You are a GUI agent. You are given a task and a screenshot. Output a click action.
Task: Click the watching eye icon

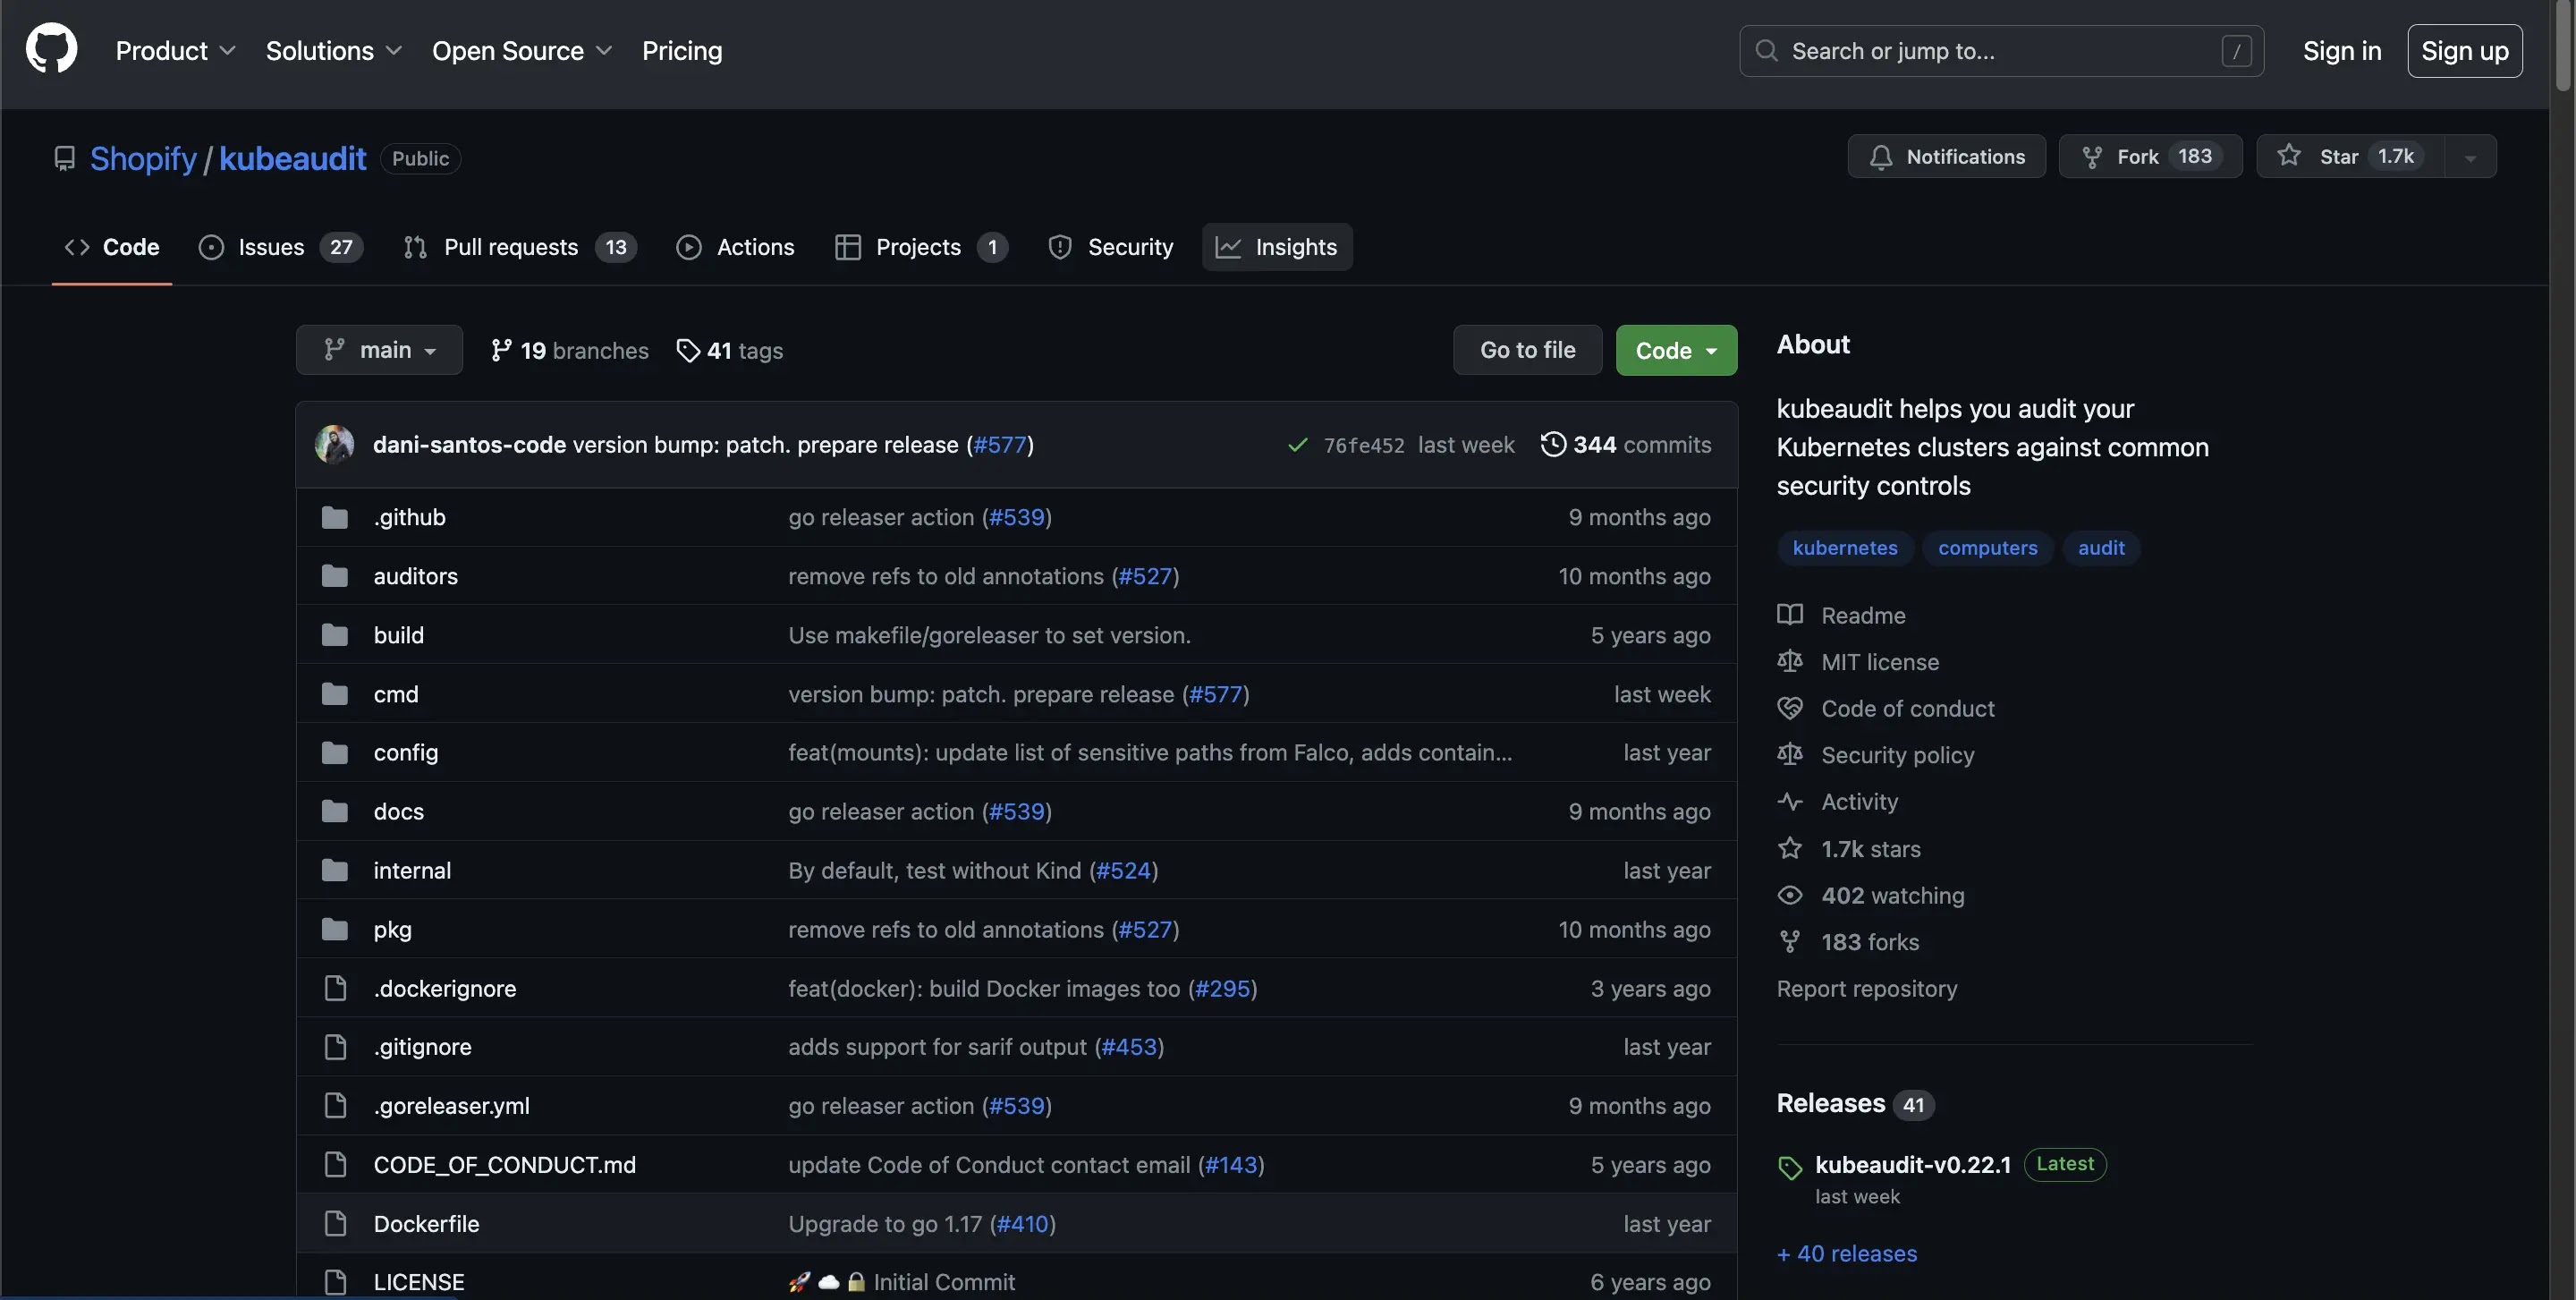(1790, 895)
